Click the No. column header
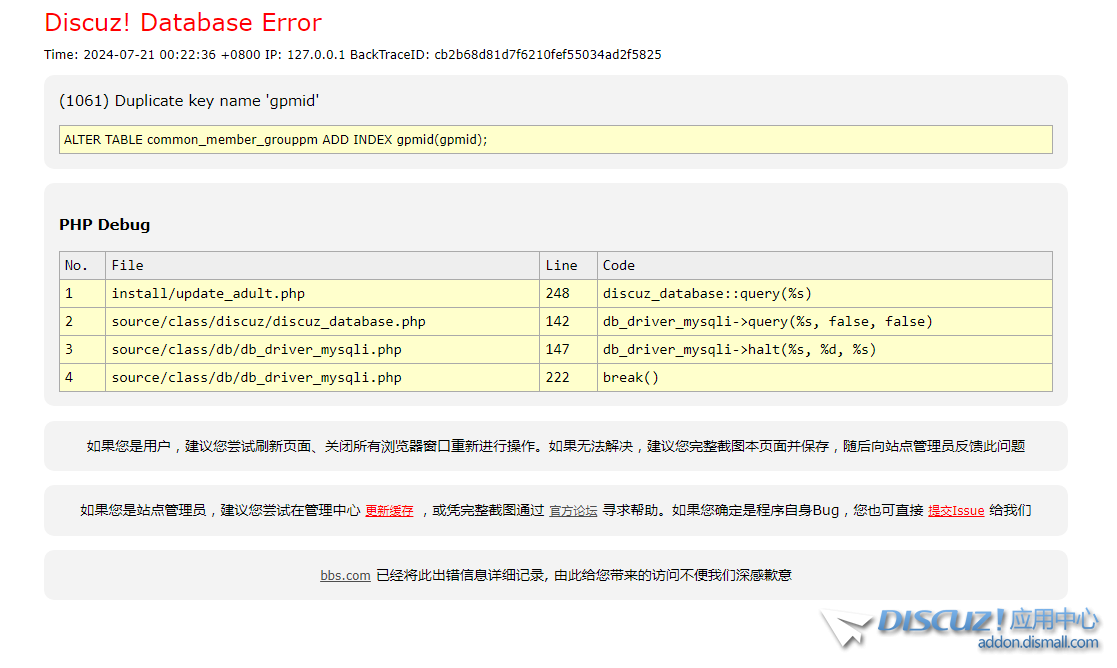Viewport: 1117px width, 668px height. (83, 266)
